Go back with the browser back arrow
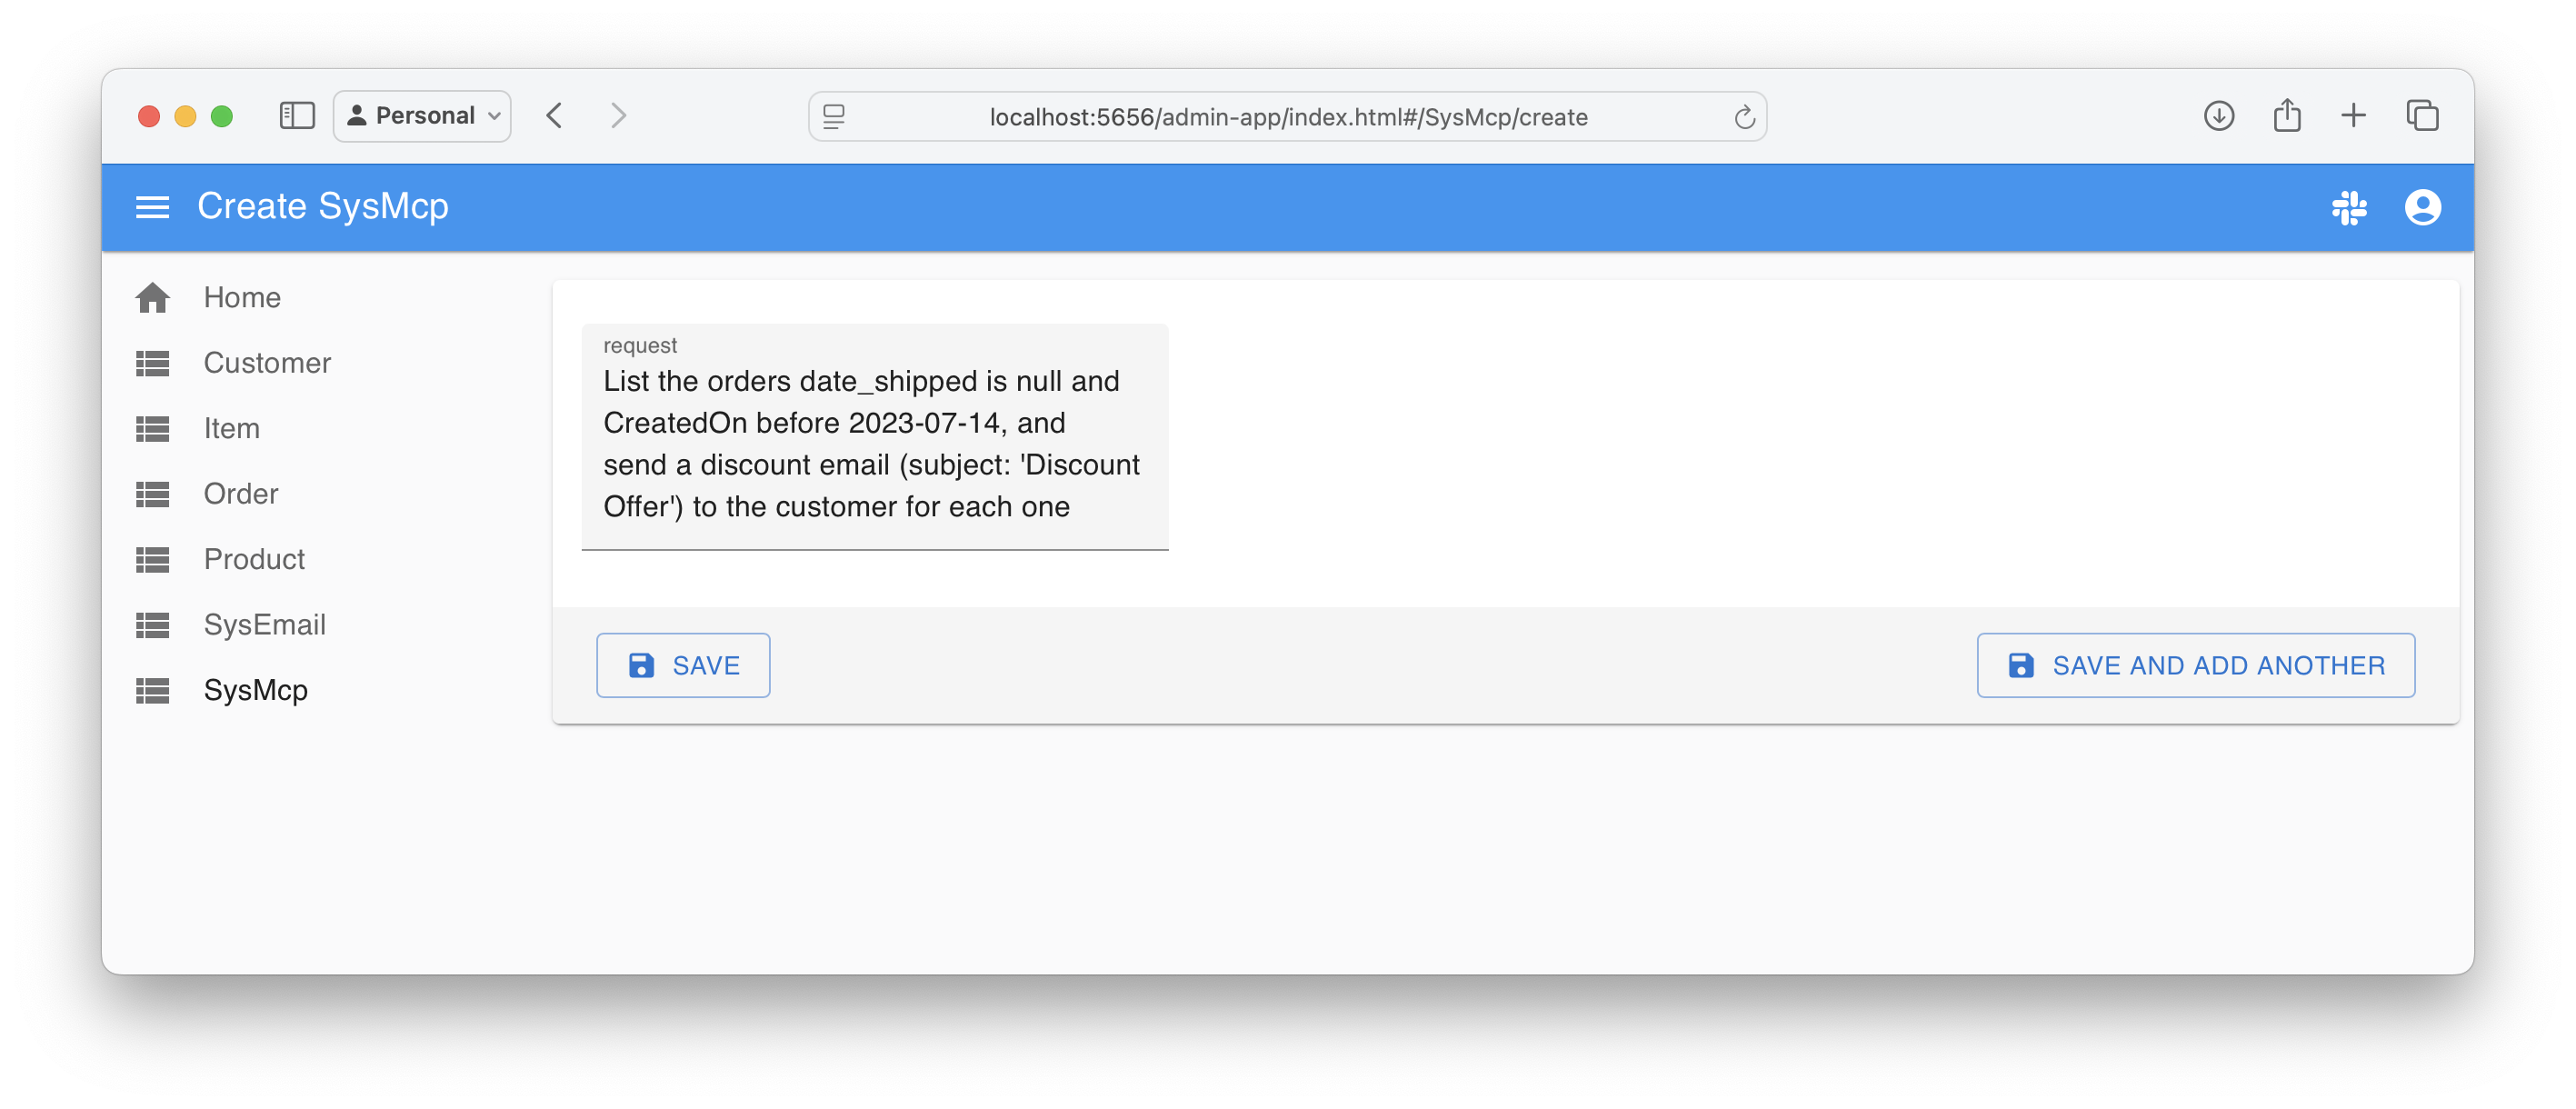Viewport: 2576px width, 1109px height. pyautogui.click(x=555, y=116)
